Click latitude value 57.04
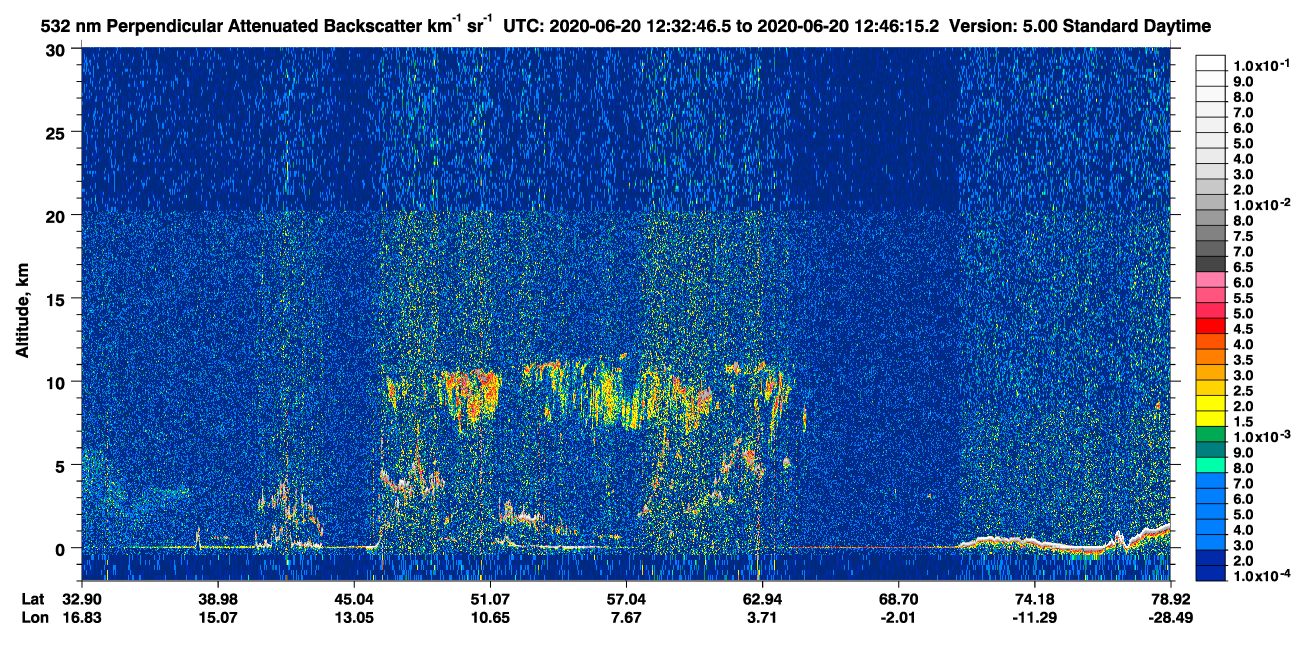This screenshot has width=1300, height=667. (626, 599)
